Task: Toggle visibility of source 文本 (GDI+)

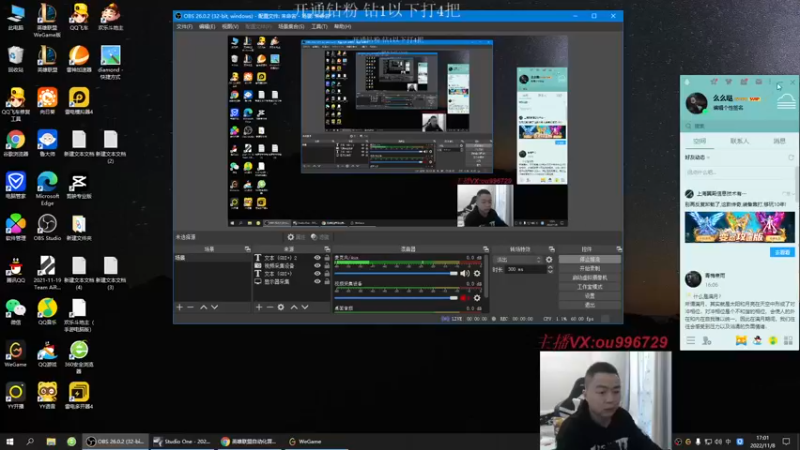Action: click(x=317, y=273)
